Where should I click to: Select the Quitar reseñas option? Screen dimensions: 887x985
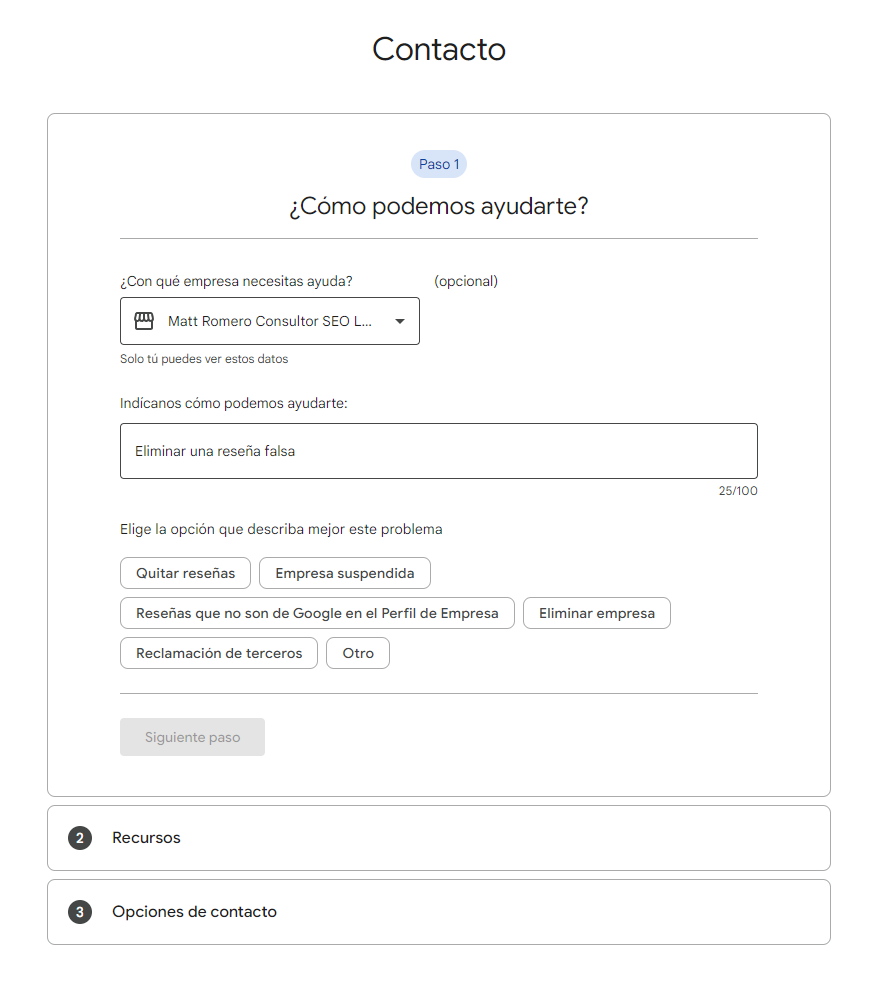pos(185,573)
